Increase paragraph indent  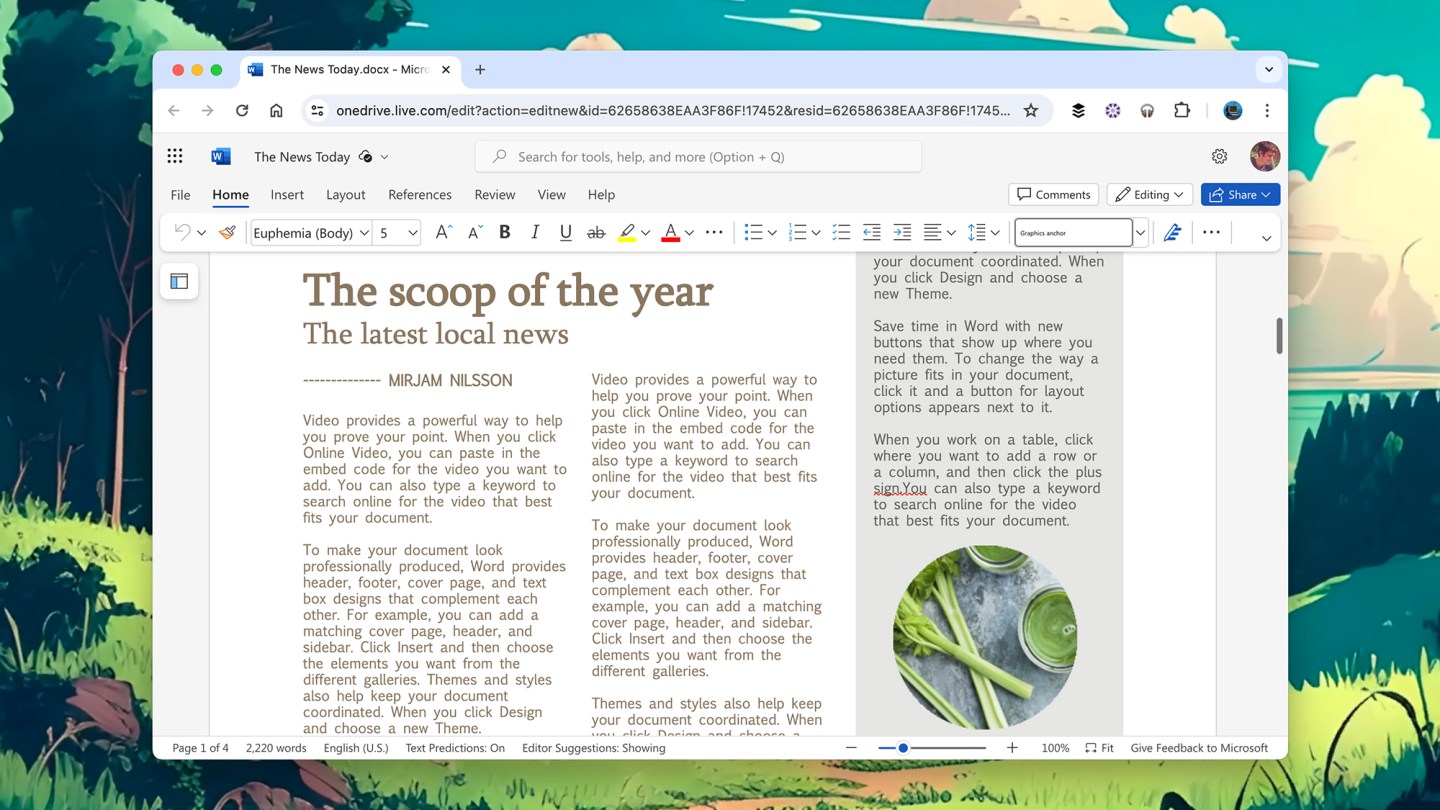tap(902, 232)
